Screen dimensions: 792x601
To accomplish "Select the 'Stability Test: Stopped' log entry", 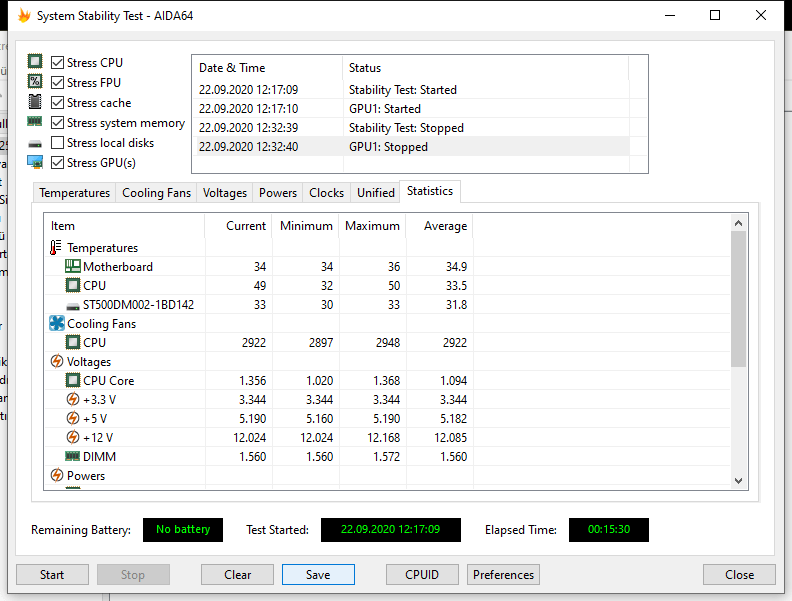I will (411, 128).
